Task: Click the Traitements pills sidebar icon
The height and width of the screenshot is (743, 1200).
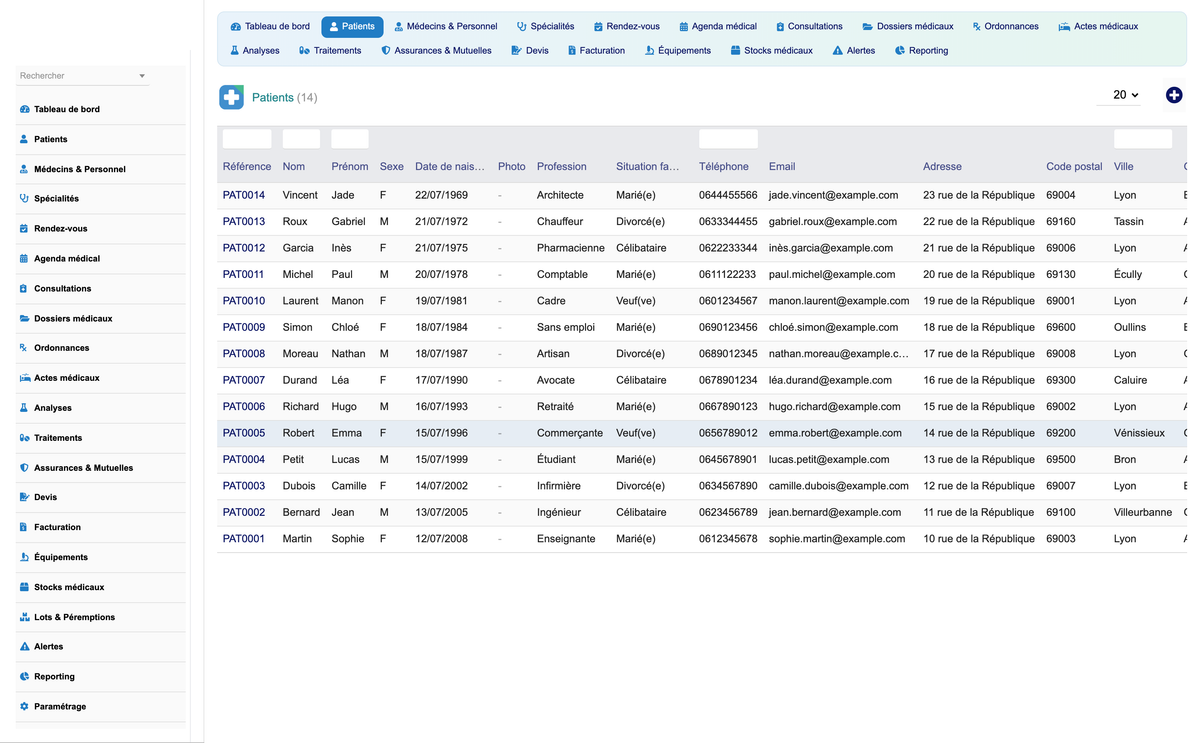Action: (x=24, y=438)
